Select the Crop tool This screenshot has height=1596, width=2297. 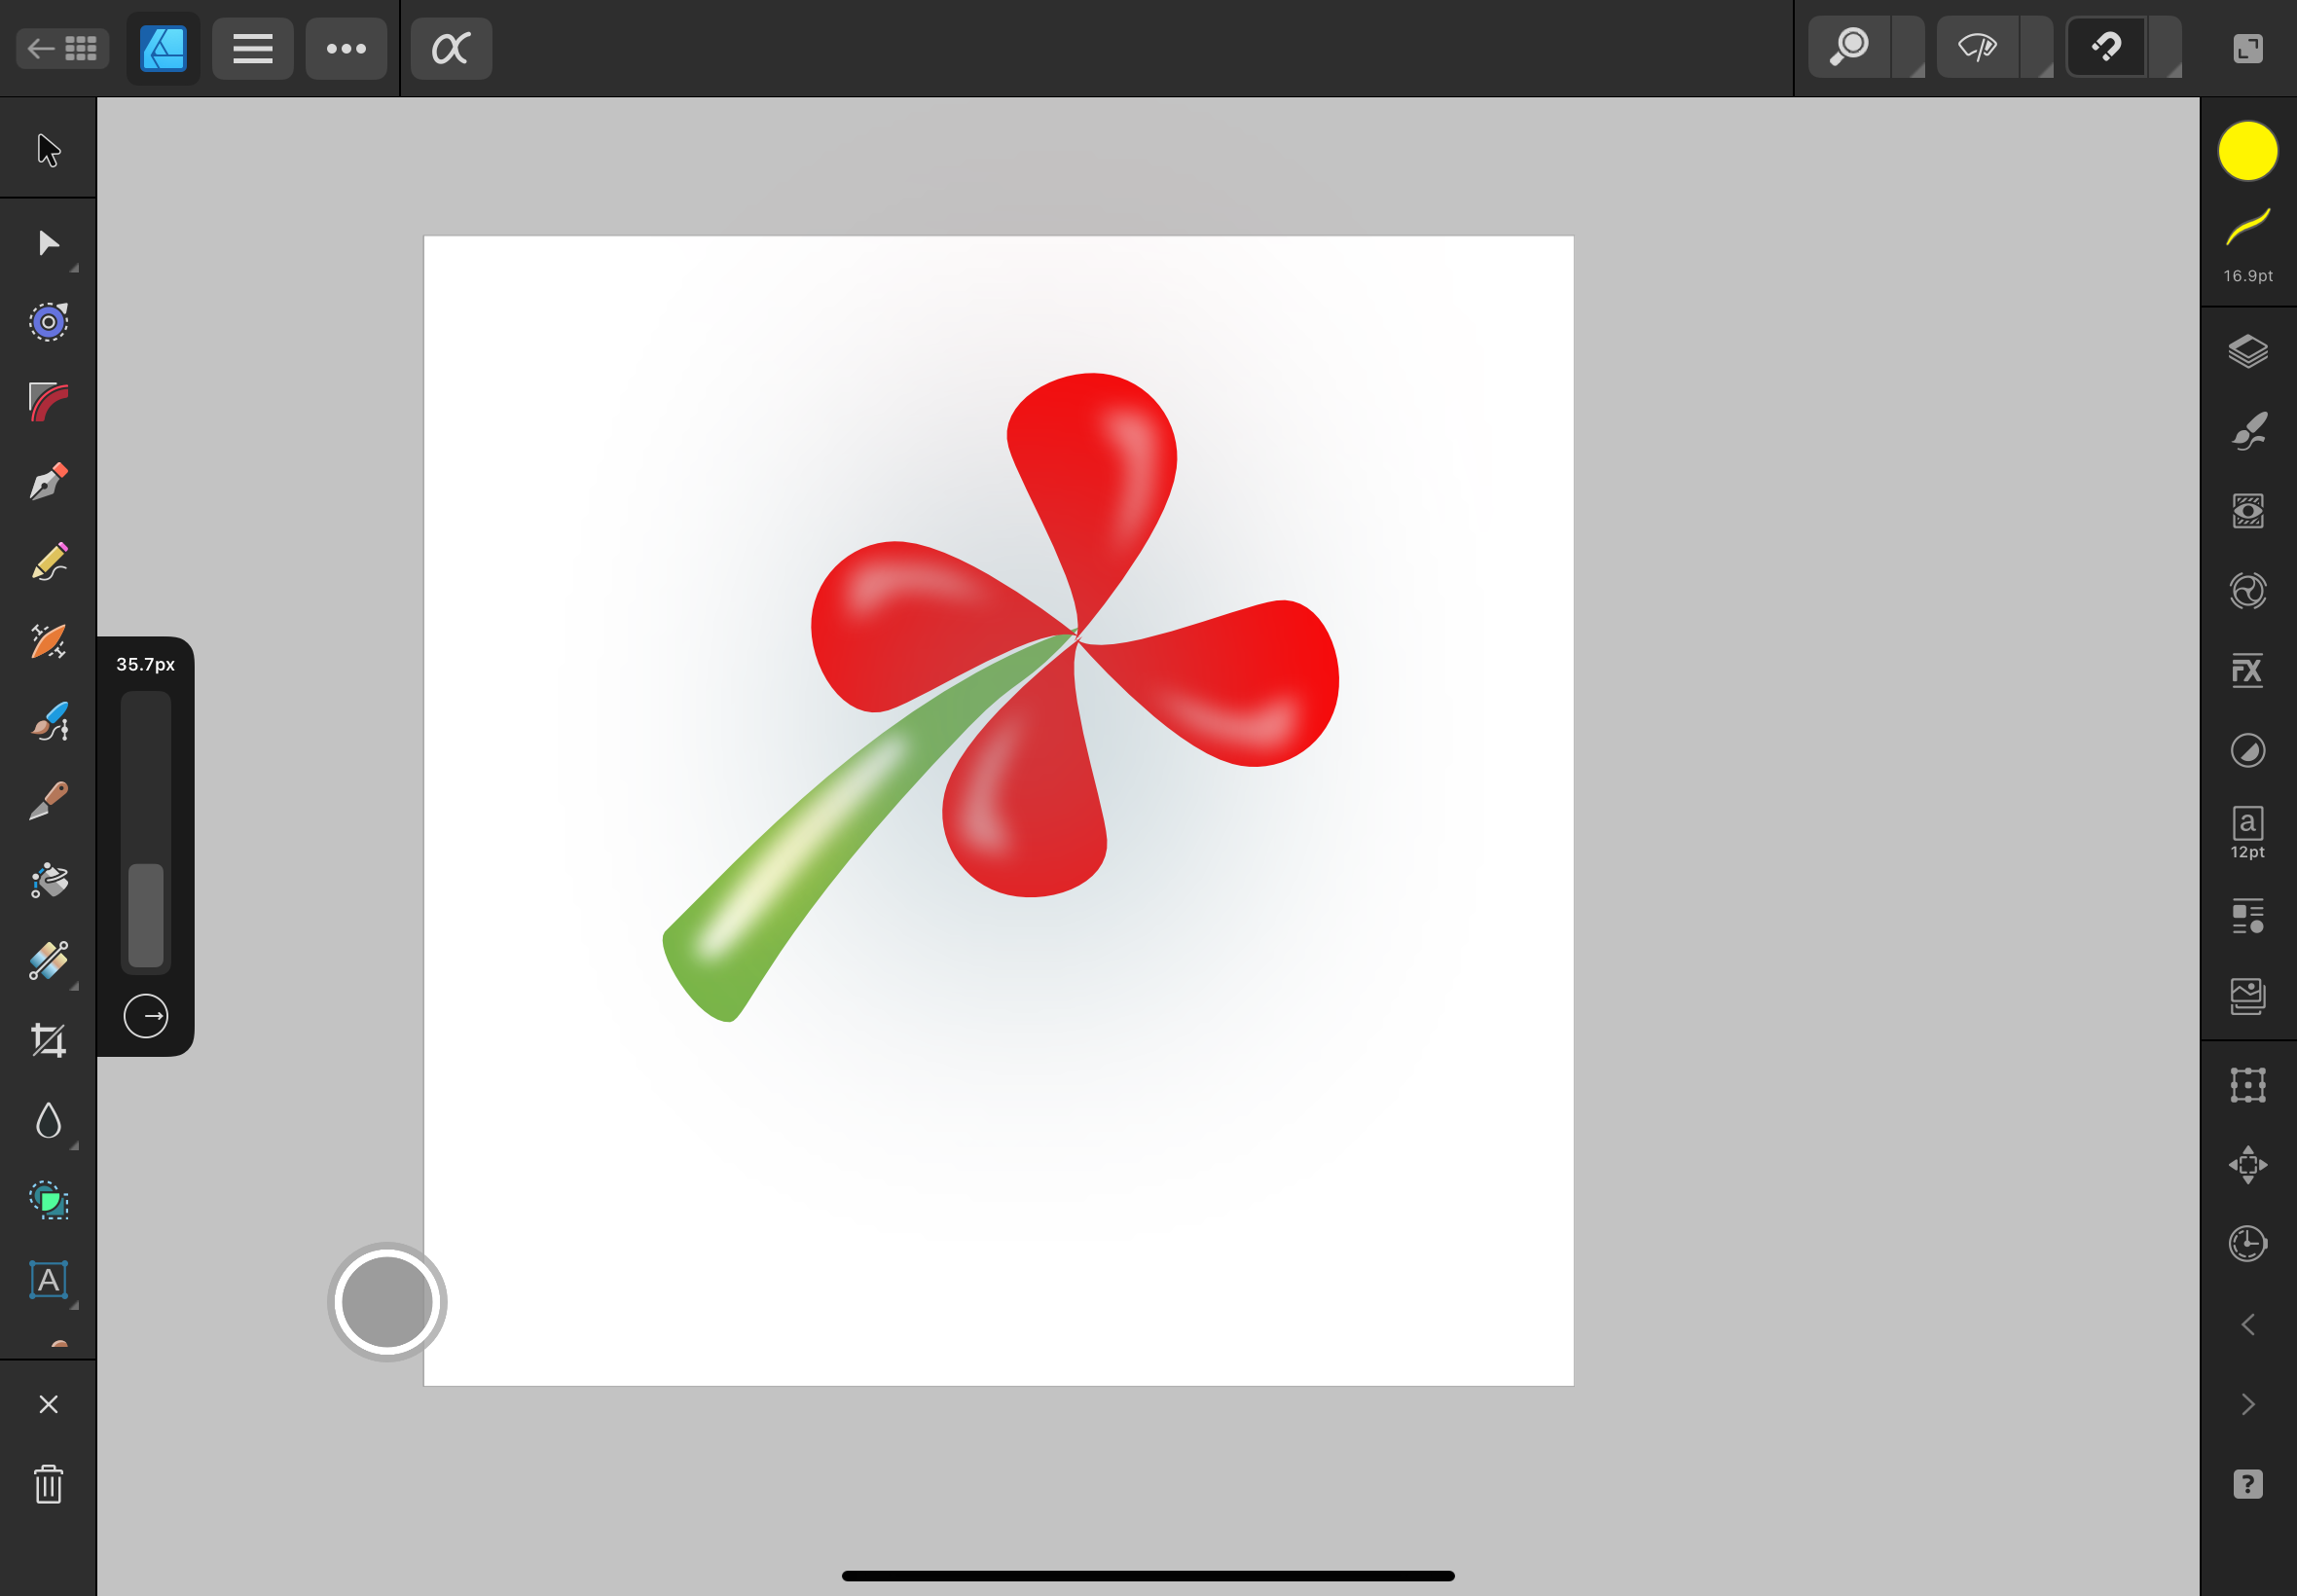coord(48,1041)
